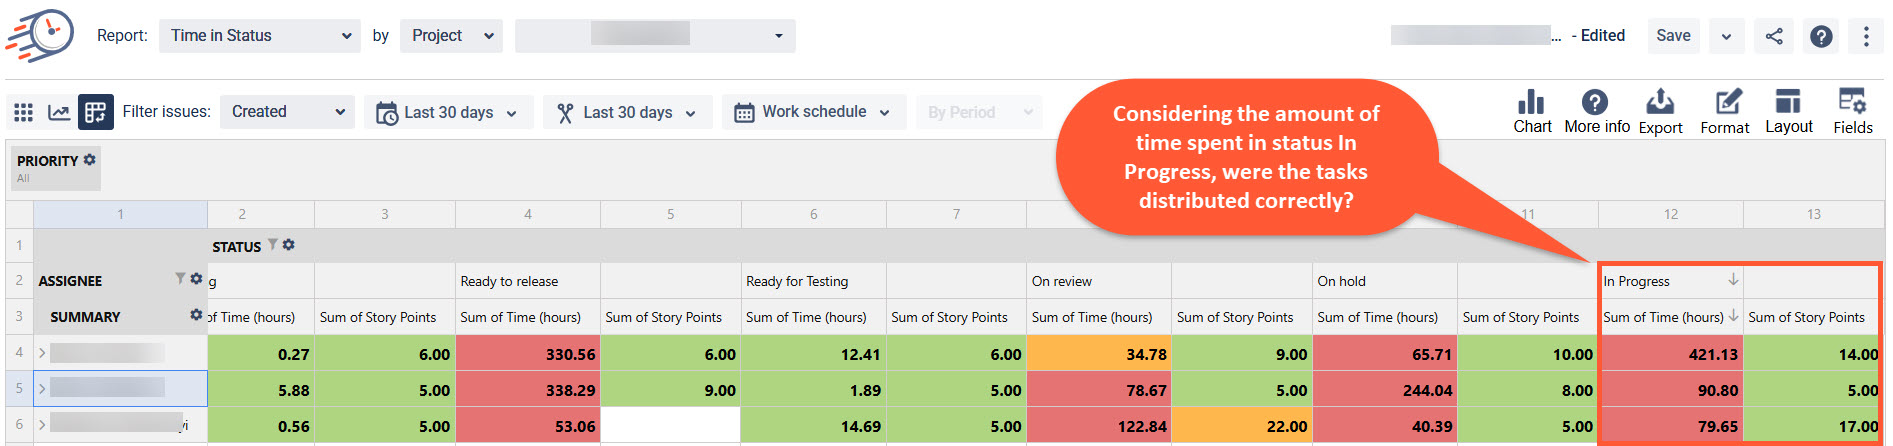1893x446 pixels.
Task: Click the cell with value 40.39
Action: [1385, 425]
